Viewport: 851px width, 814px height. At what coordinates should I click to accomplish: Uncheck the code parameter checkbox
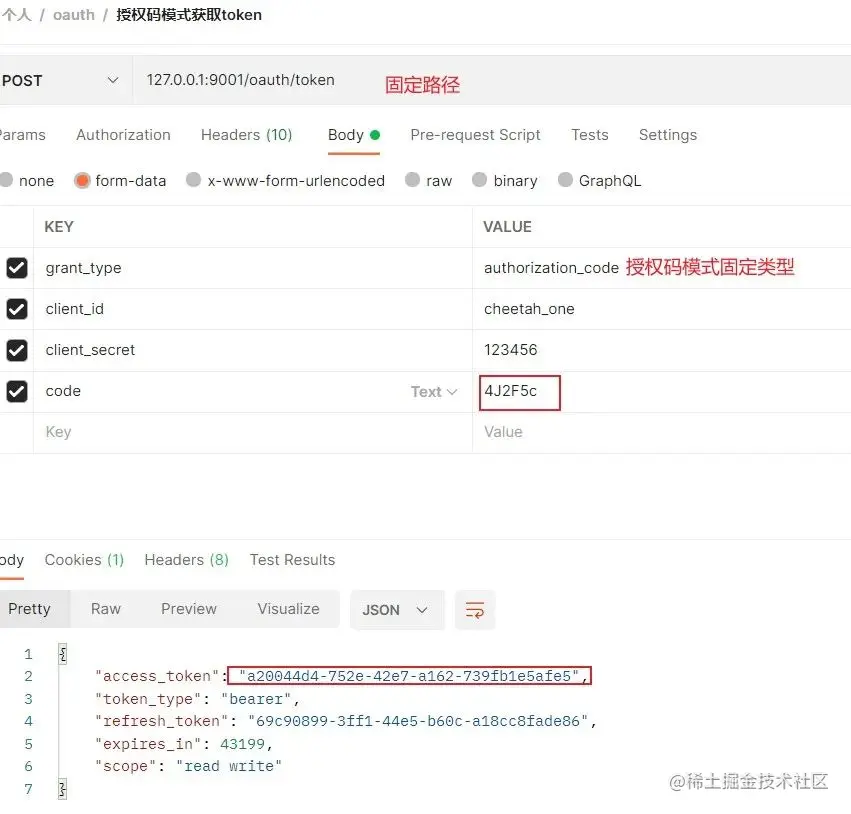pyautogui.click(x=16, y=391)
